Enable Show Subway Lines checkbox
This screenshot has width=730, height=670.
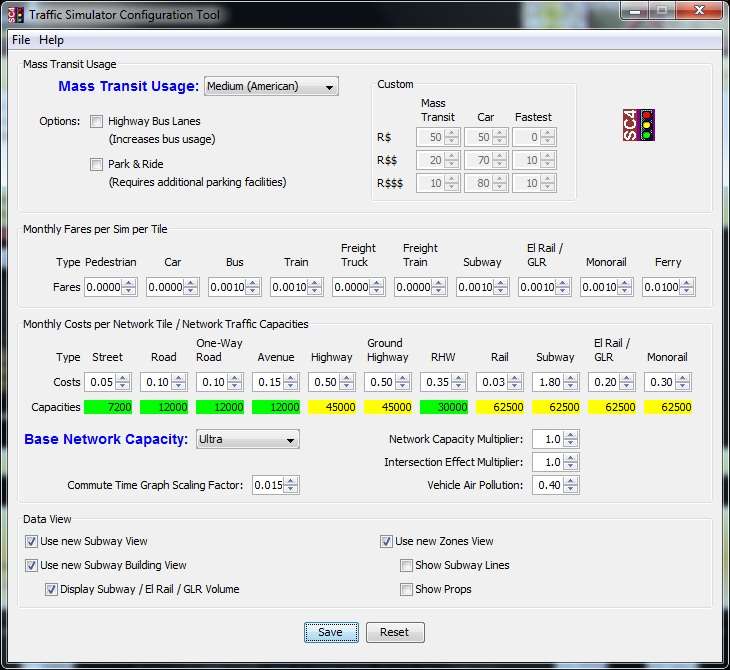point(406,565)
